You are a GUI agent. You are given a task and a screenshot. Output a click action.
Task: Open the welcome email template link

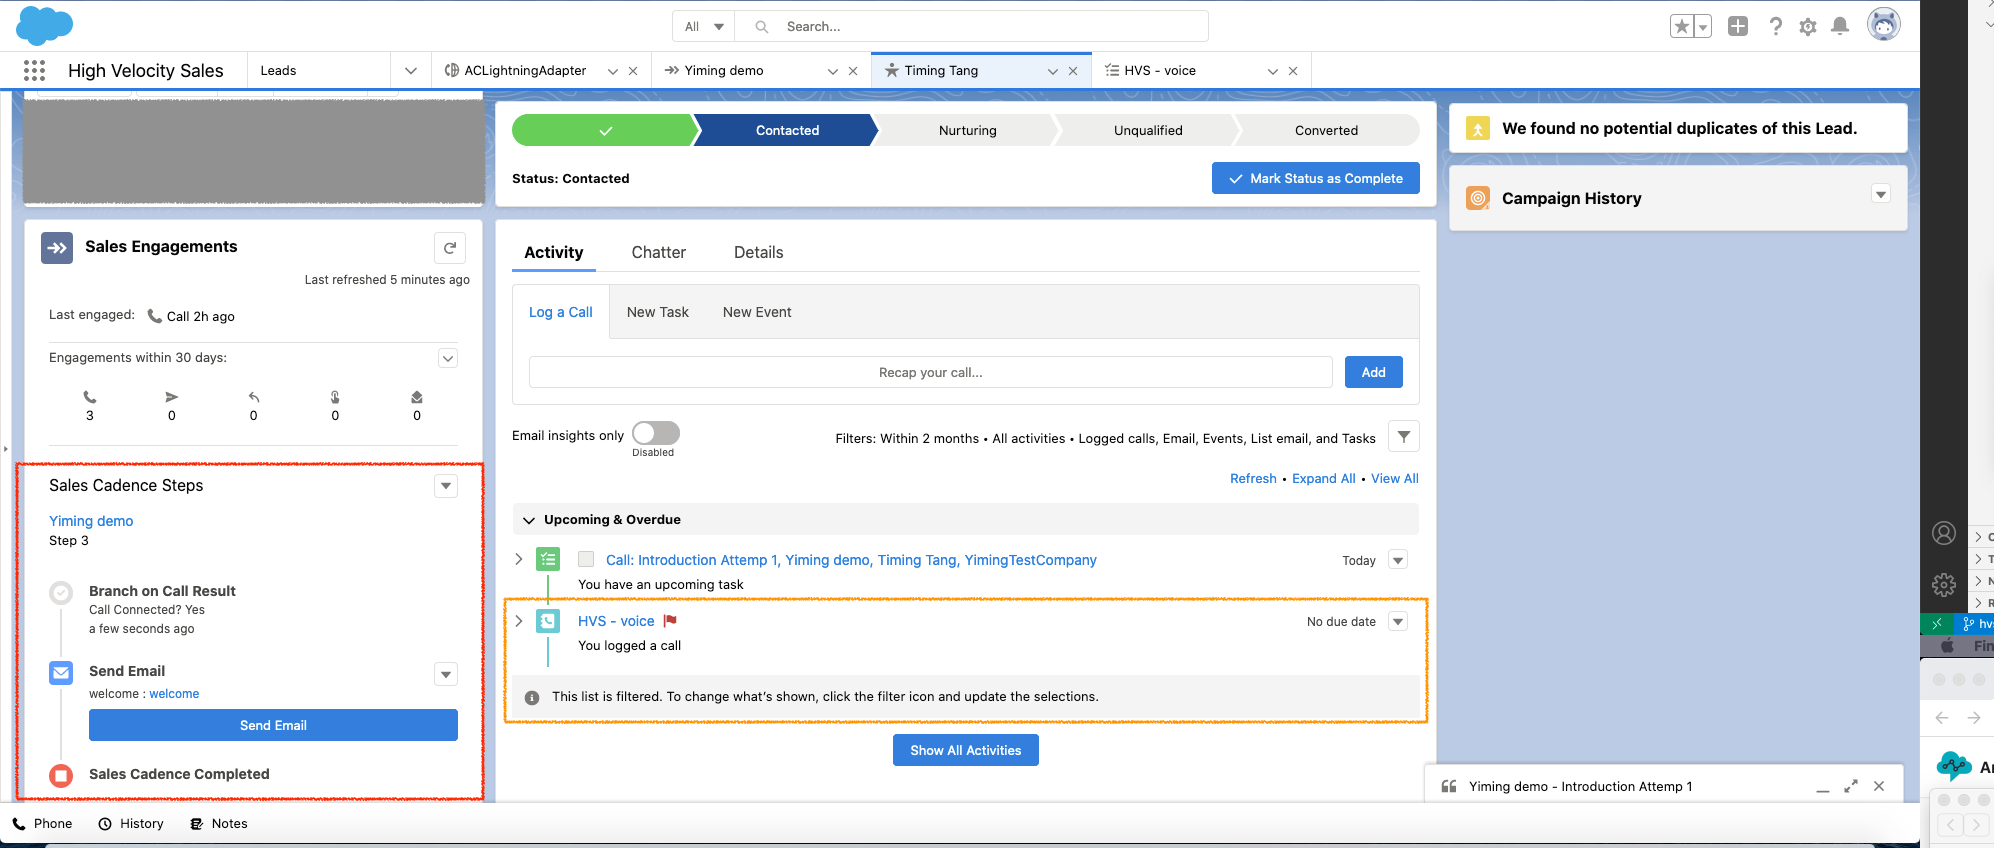point(174,694)
